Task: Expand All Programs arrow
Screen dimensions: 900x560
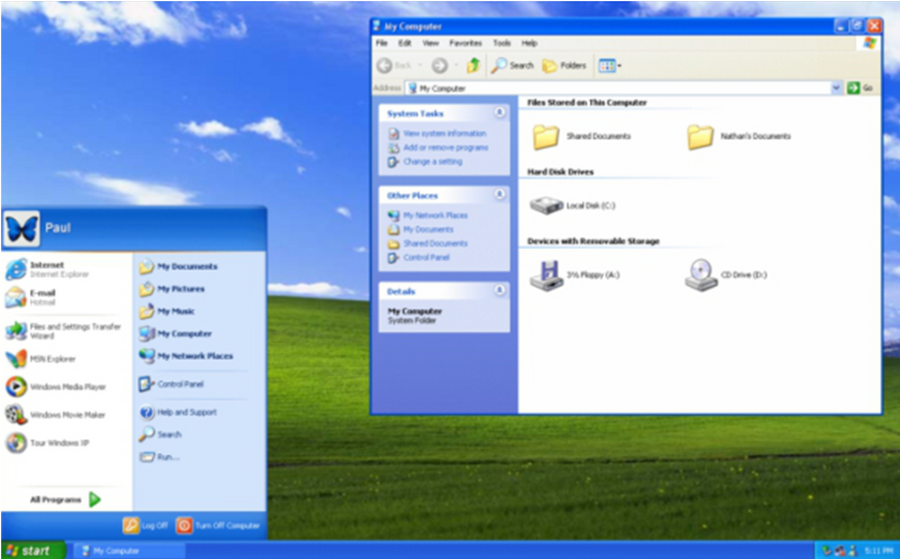Action: click(95, 499)
